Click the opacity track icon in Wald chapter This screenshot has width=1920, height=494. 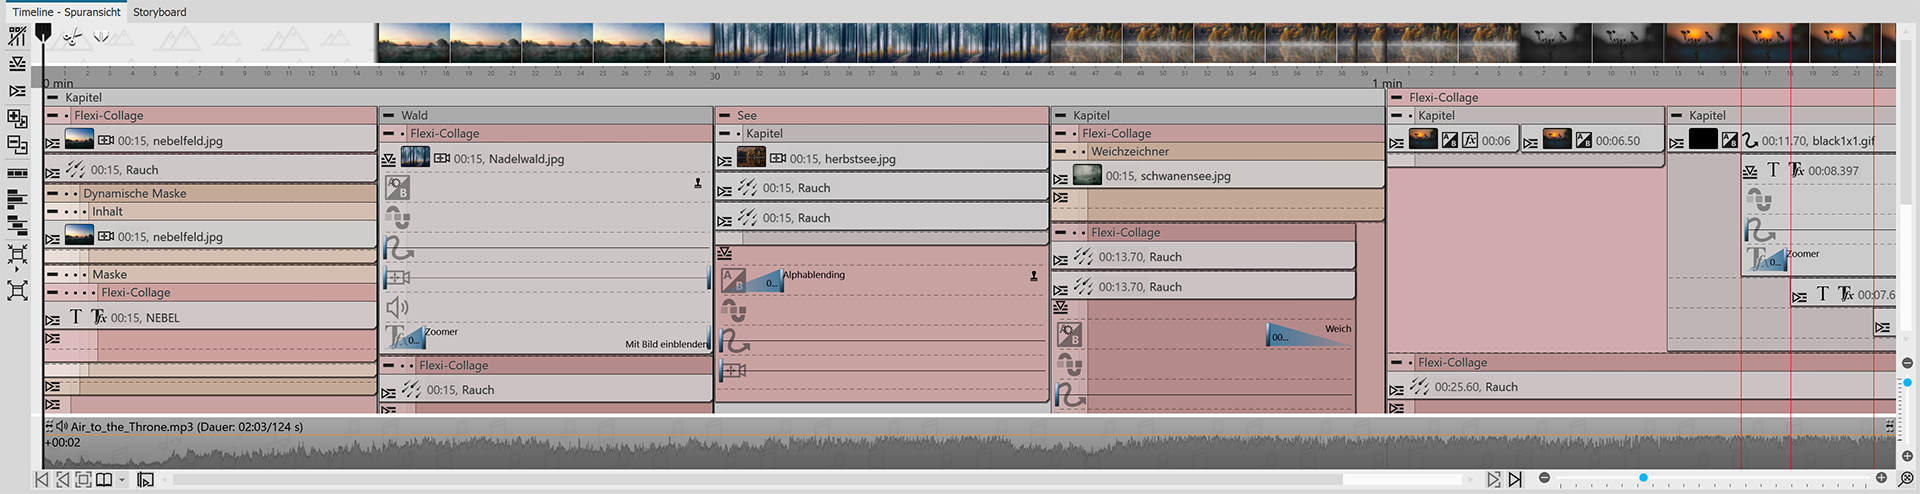(397, 188)
